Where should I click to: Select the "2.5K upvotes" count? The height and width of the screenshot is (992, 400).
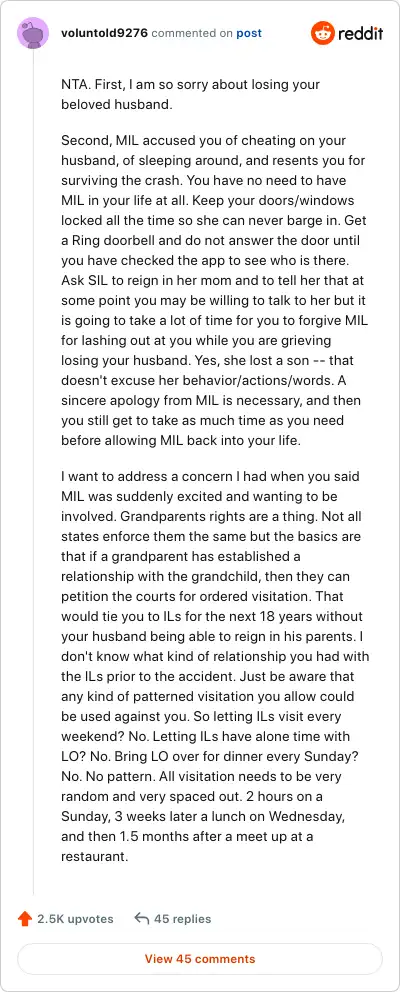(75, 919)
